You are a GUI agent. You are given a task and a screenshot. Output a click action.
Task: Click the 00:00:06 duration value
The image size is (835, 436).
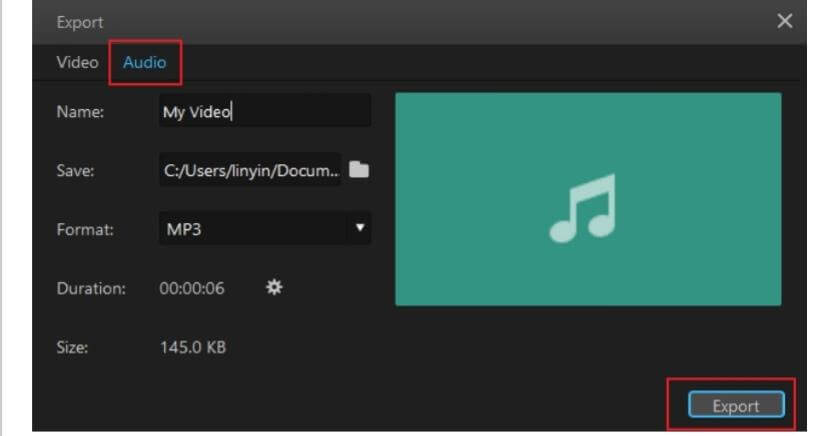coord(192,288)
